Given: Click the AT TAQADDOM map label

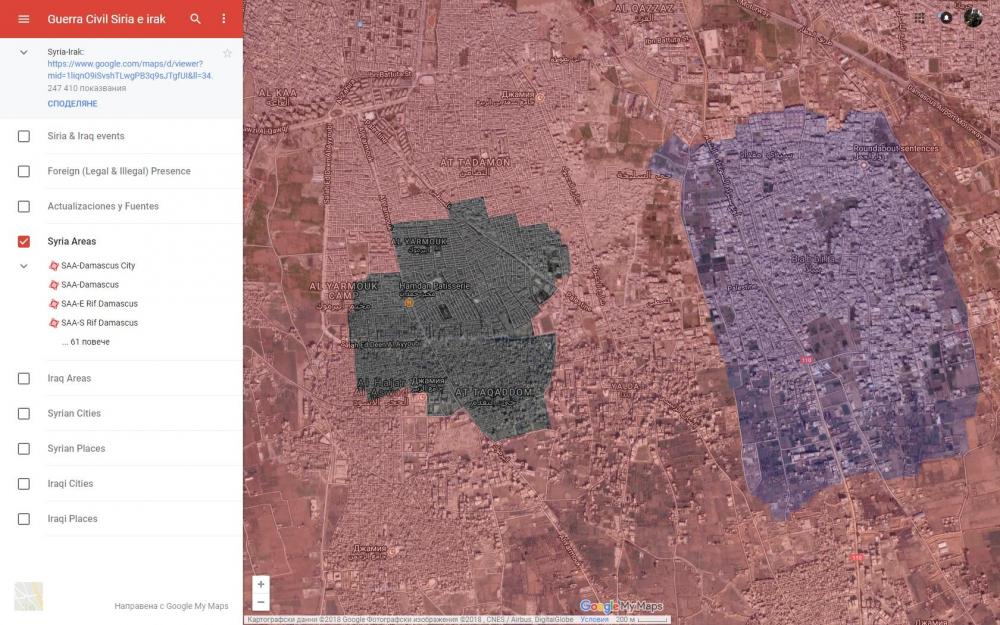Looking at the screenshot, I should pos(494,392).
